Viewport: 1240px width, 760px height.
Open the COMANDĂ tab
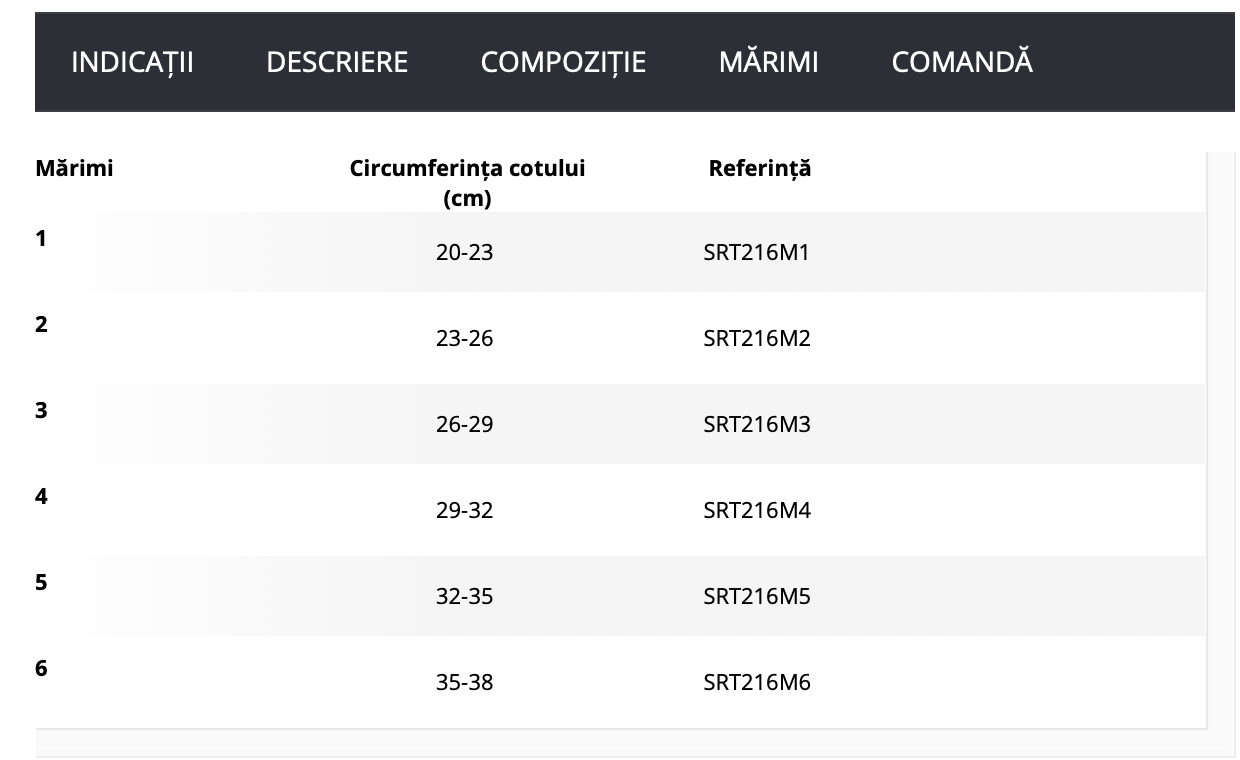(961, 62)
